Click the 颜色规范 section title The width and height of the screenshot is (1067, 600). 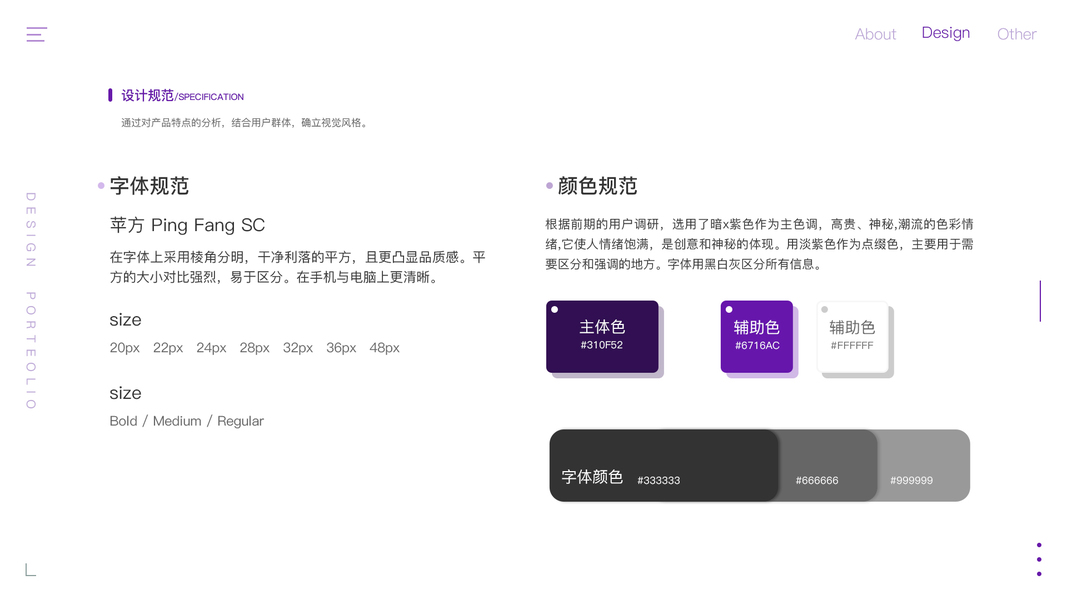597,186
